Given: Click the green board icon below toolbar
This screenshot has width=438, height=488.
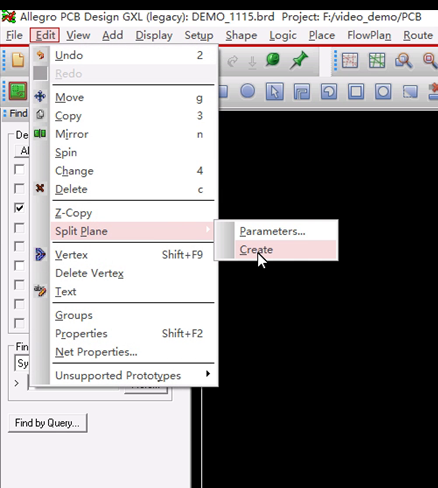Looking at the screenshot, I should click(x=18, y=91).
